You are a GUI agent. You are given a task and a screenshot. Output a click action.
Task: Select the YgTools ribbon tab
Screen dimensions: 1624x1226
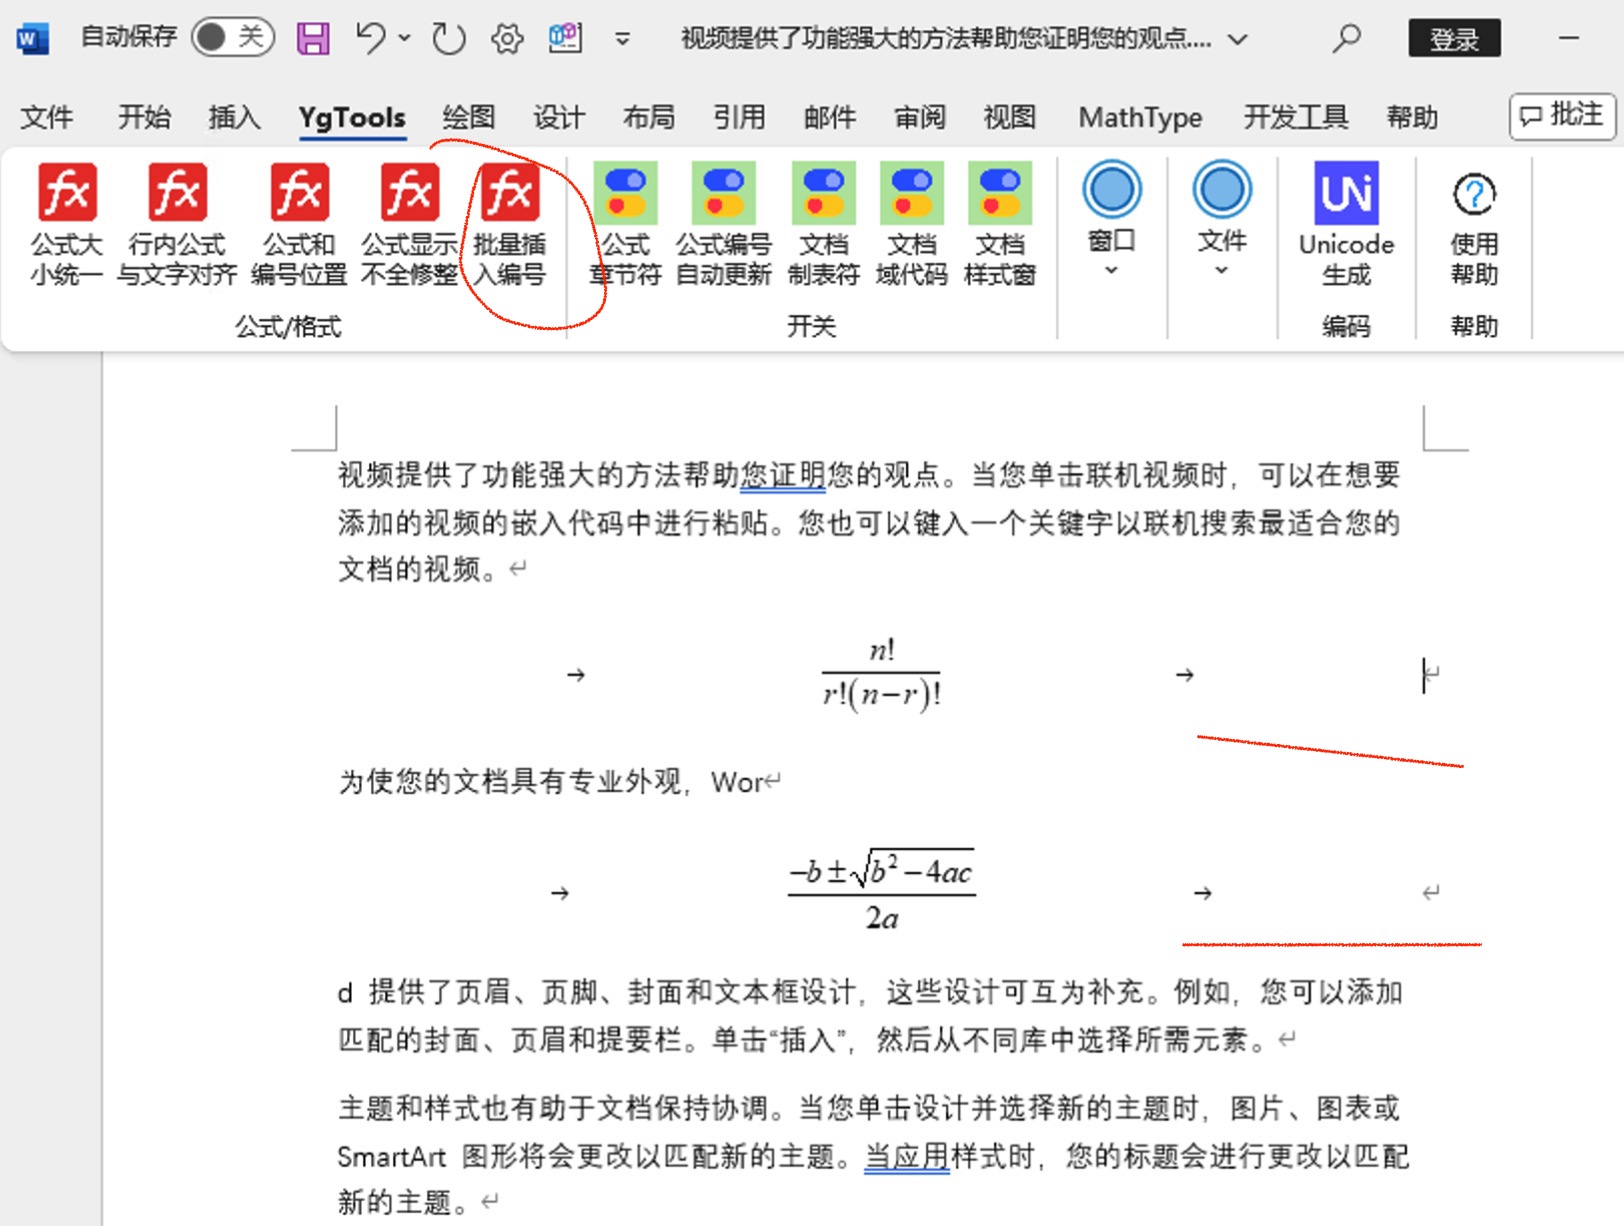pyautogui.click(x=352, y=117)
